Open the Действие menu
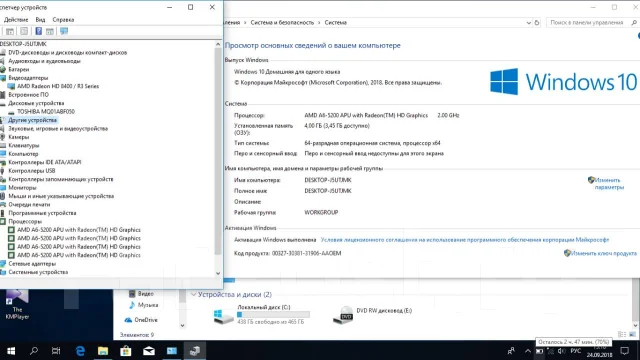This screenshot has width=640, height=360. (16, 20)
